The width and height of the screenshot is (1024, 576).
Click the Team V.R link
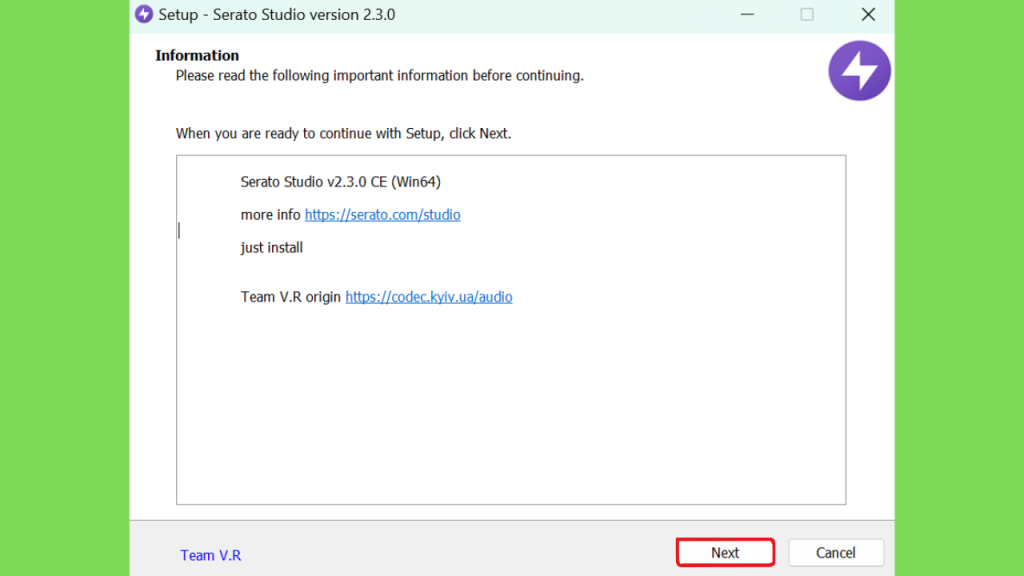[210, 555]
